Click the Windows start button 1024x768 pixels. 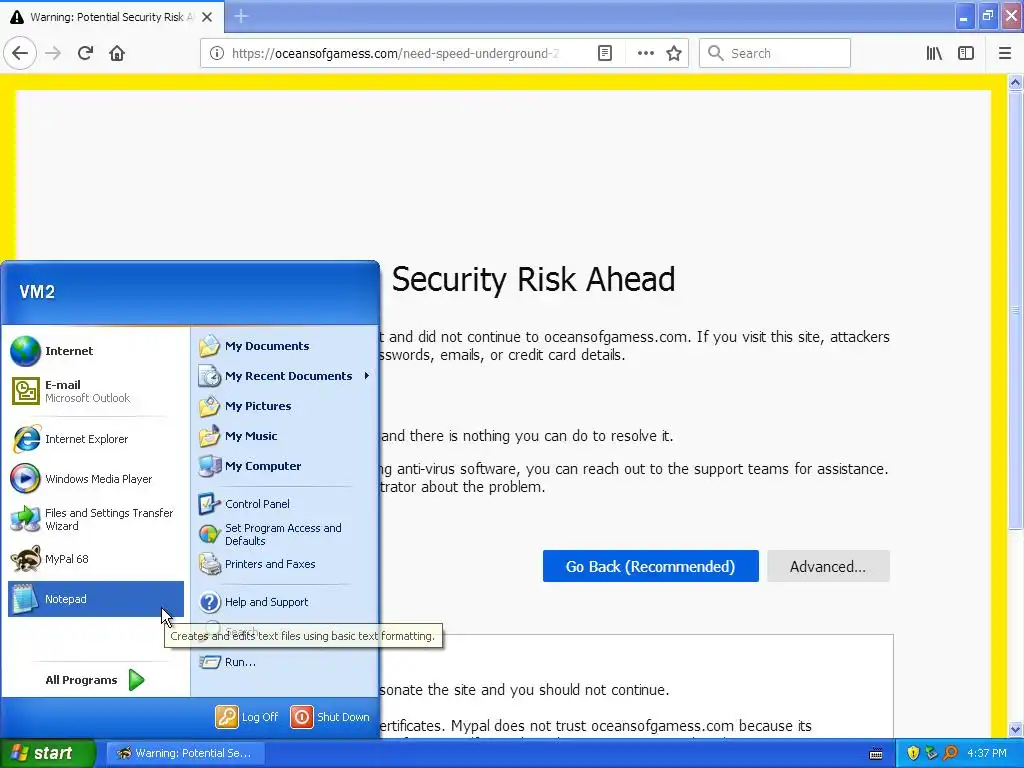tap(48, 753)
